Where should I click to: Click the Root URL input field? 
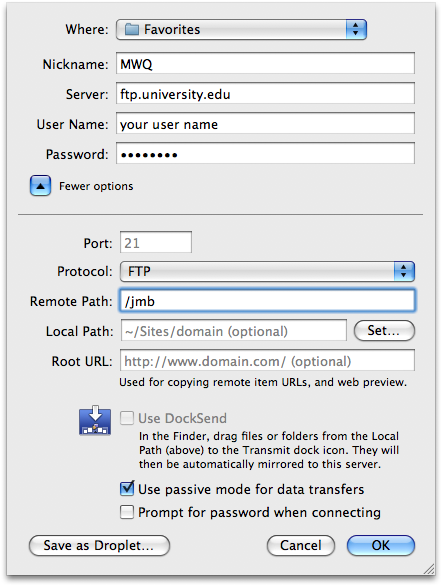[267, 360]
